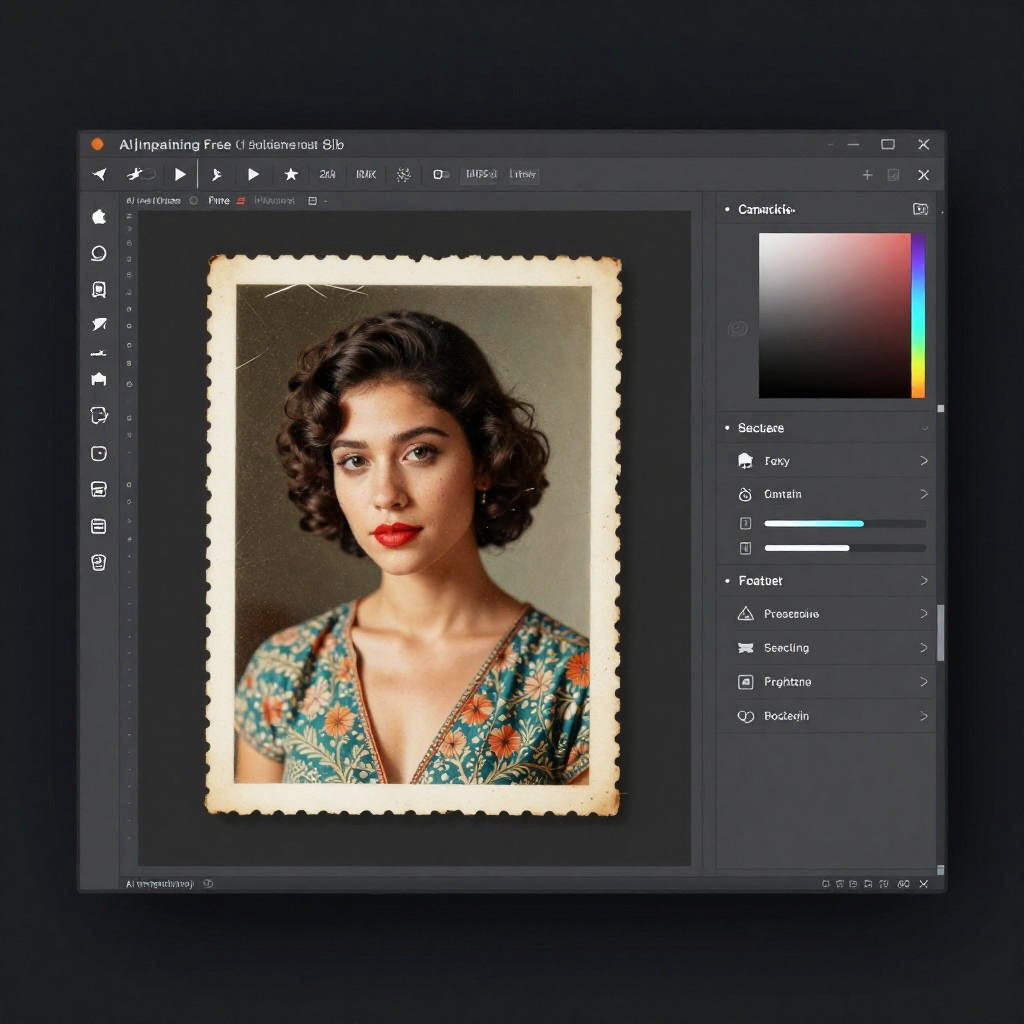
Task: Click the plus icon at toolbar right
Action: pos(867,175)
